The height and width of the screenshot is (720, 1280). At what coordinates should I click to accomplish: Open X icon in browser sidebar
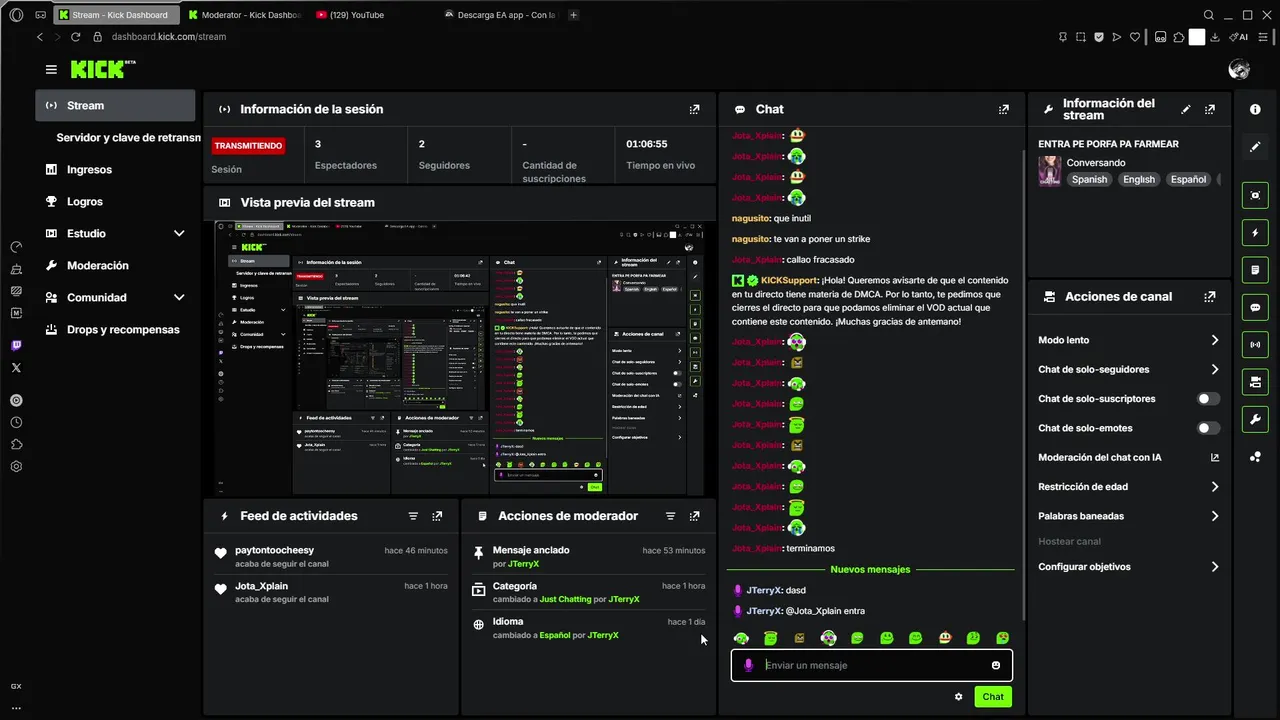click(16, 368)
